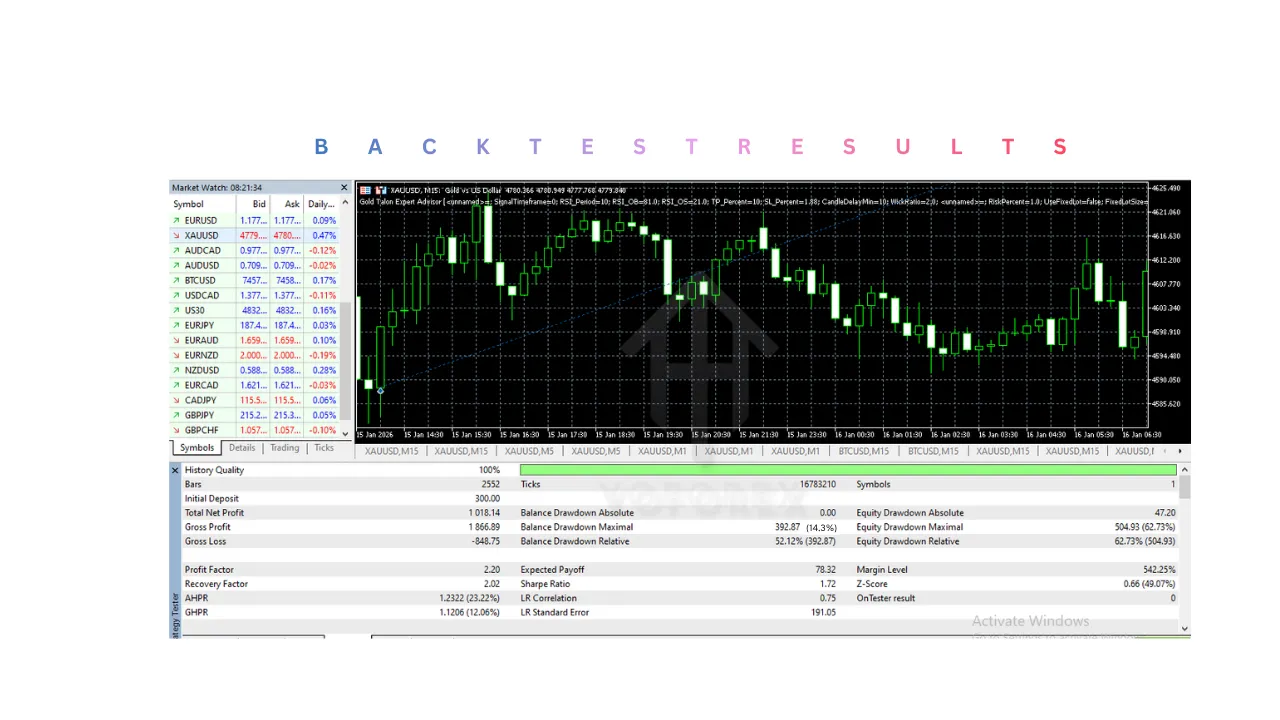This screenshot has height=720, width=1280.
Task: Click the chart tabs scroll-right arrow
Action: pyautogui.click(x=1180, y=451)
